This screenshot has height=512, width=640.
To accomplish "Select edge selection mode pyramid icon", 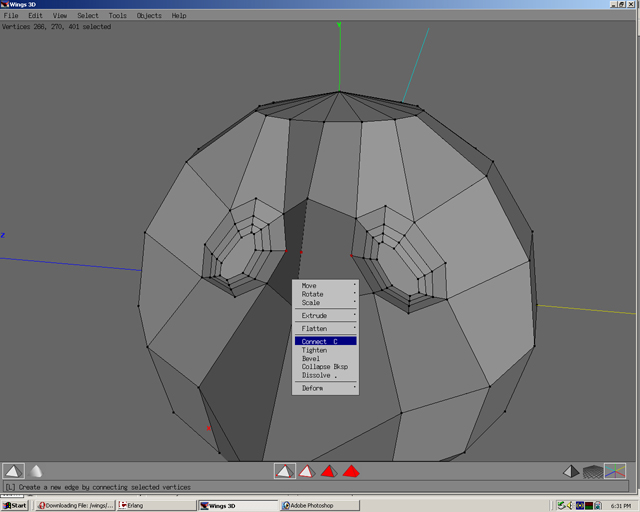I will pyautogui.click(x=307, y=472).
